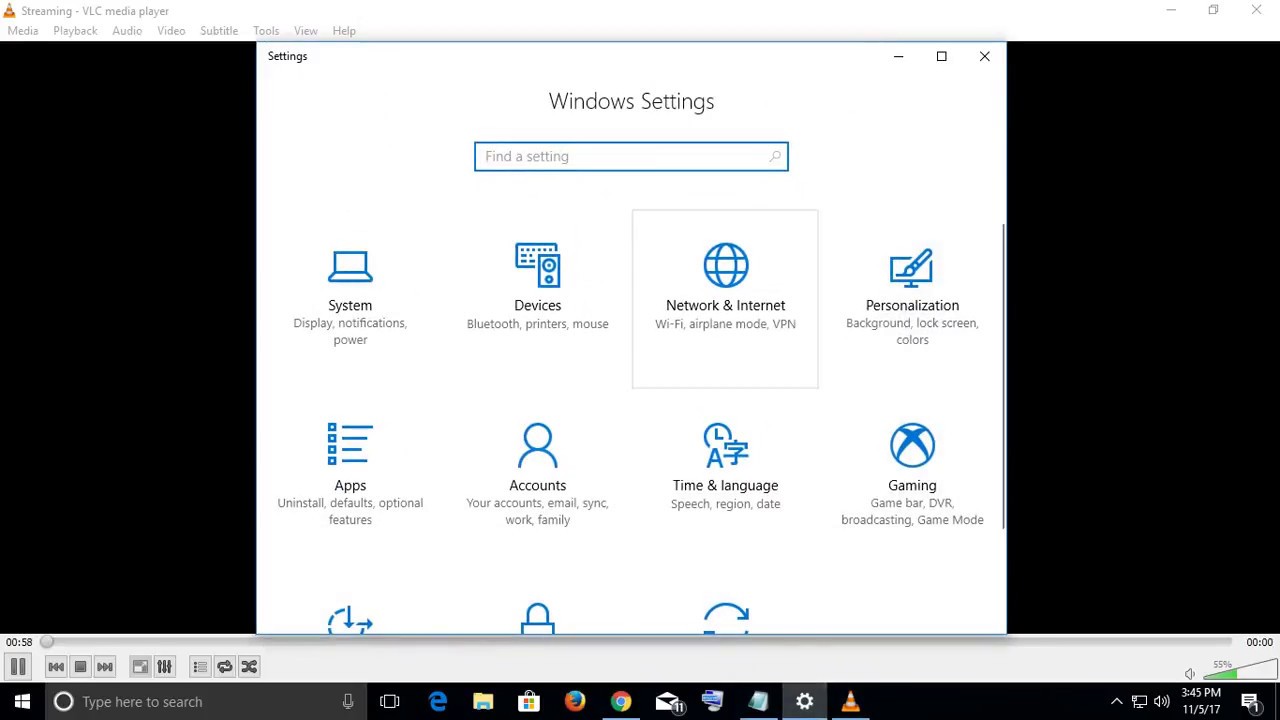Click the search magnifier in Find a setting
The height and width of the screenshot is (720, 1280).
775,157
